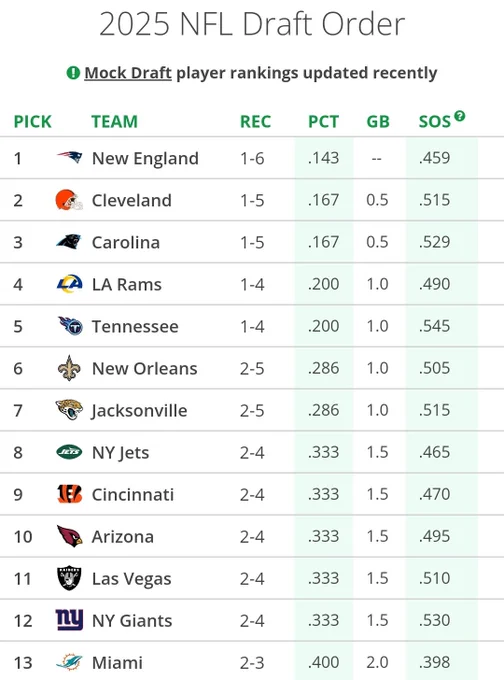The width and height of the screenshot is (504, 680).
Task: Click the Cleveland Browns helmet logo
Action: point(69,200)
